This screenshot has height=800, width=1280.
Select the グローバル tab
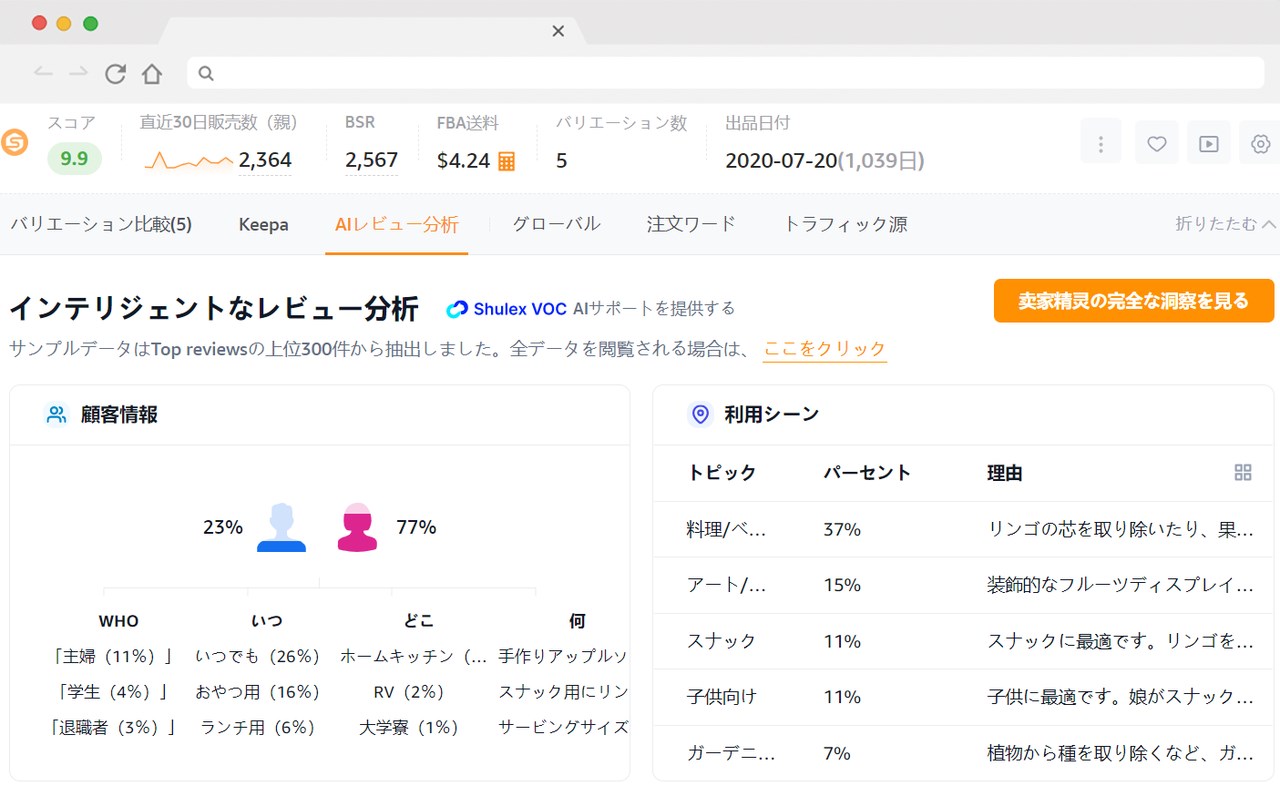(556, 224)
